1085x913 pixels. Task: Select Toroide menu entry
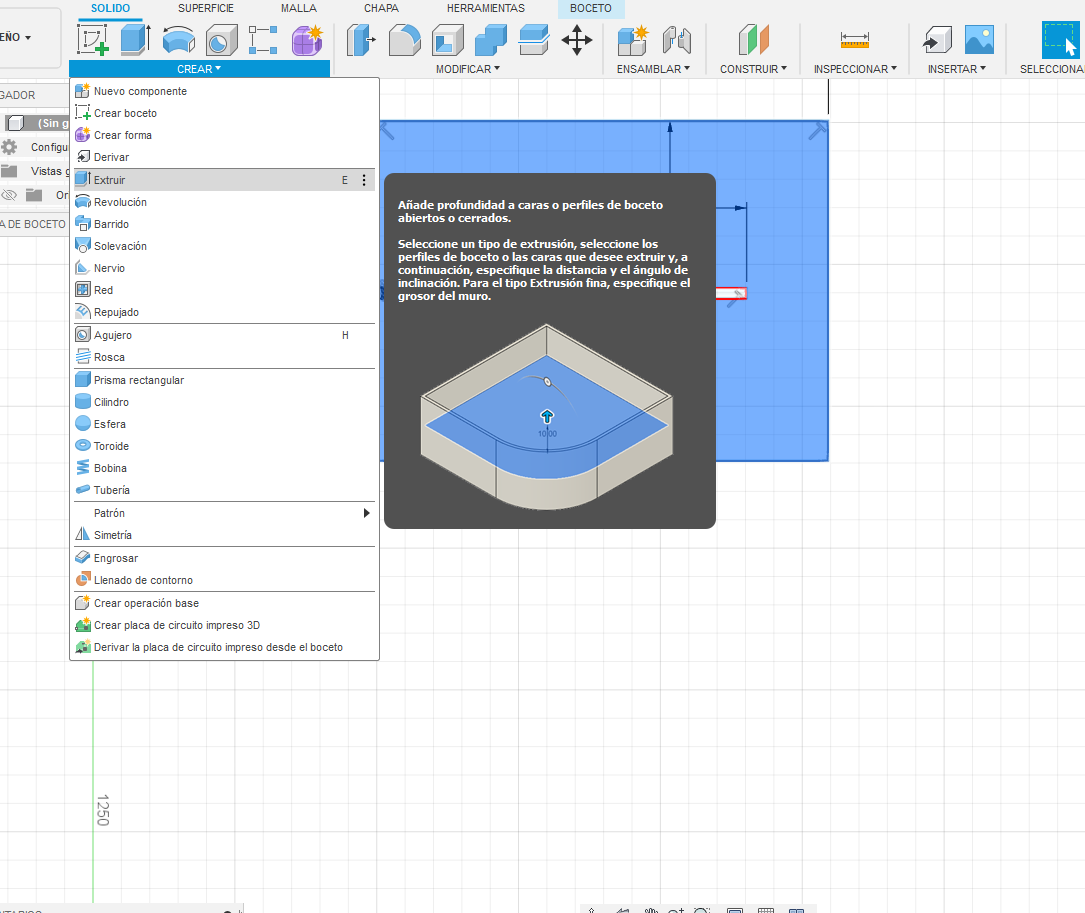coord(224,446)
